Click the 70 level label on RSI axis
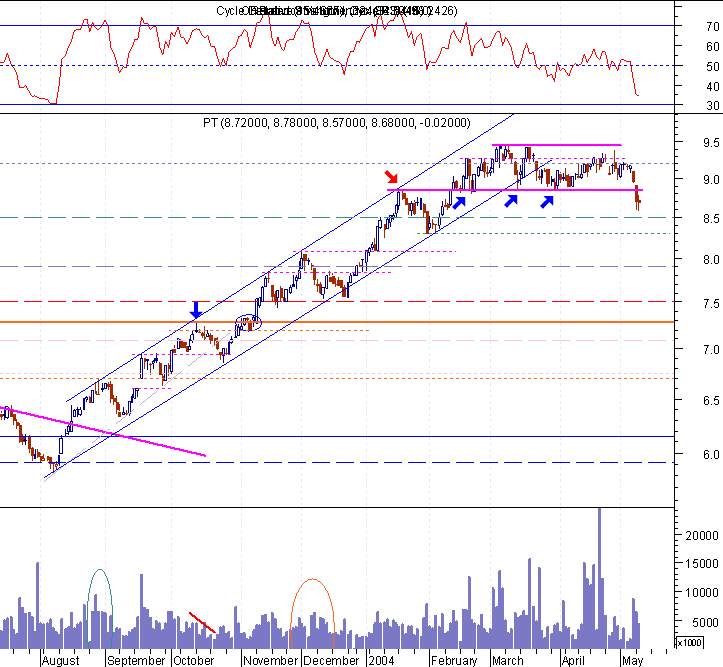The image size is (723, 667). (712, 27)
